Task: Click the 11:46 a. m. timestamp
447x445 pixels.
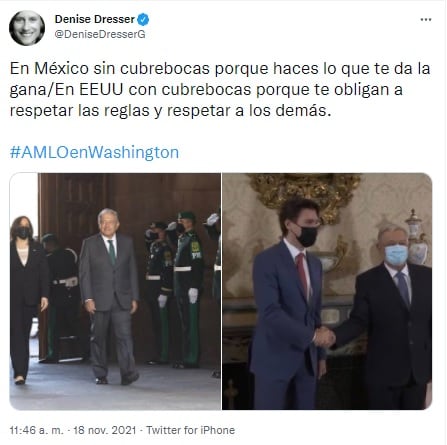Action: click(x=36, y=430)
